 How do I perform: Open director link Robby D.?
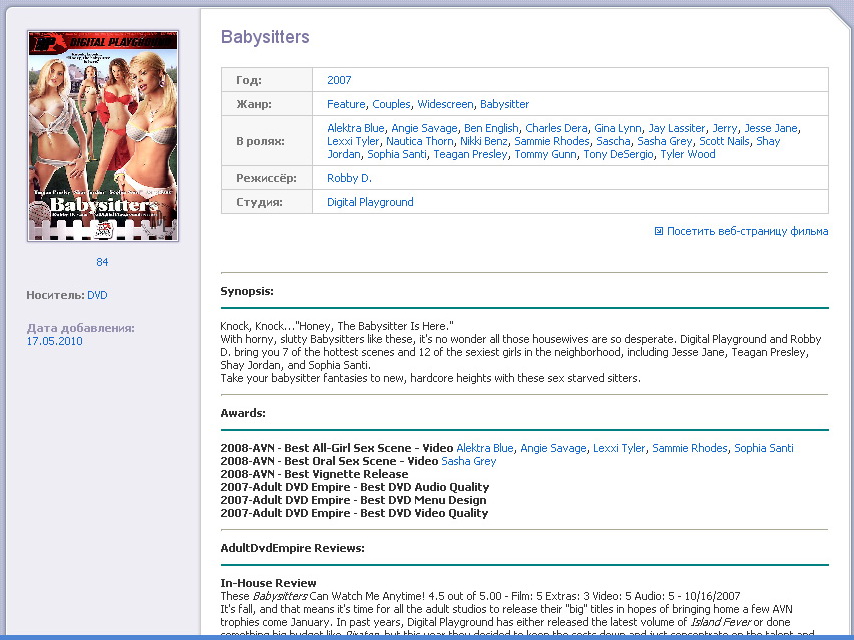coord(349,178)
